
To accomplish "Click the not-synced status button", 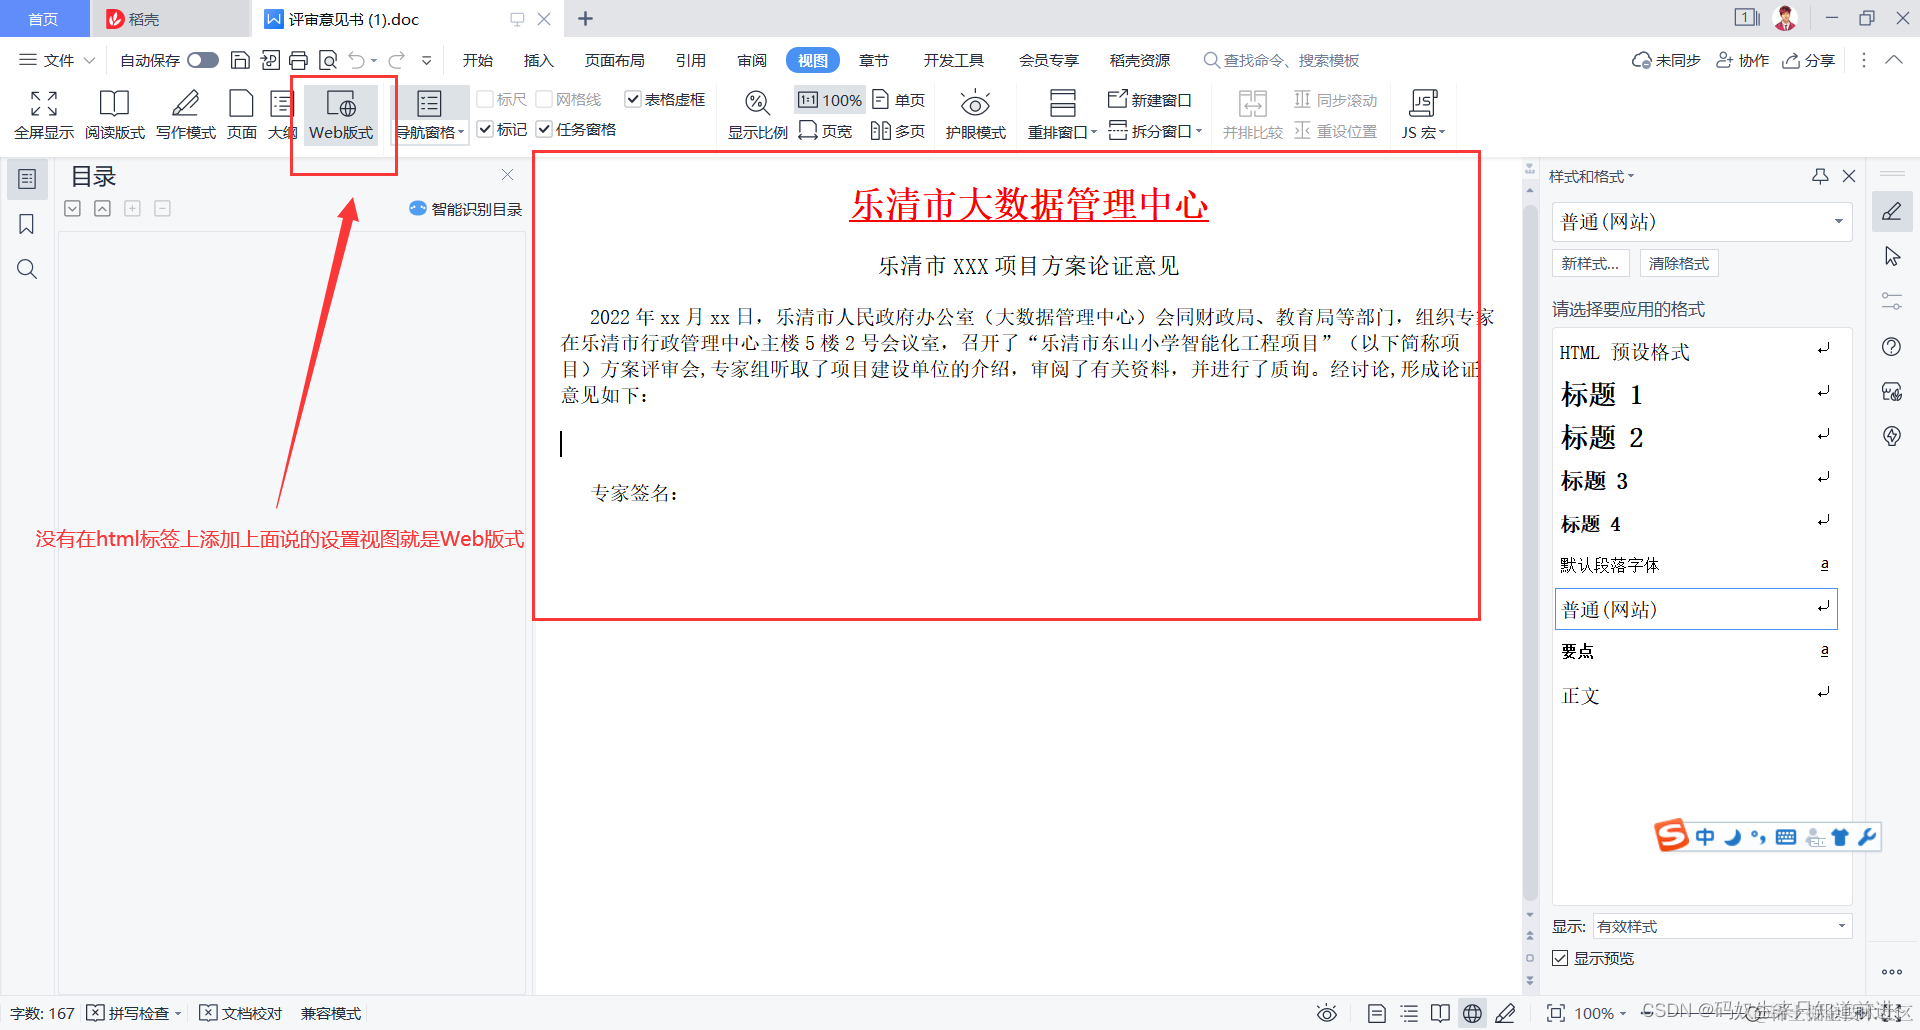I will tap(1666, 60).
